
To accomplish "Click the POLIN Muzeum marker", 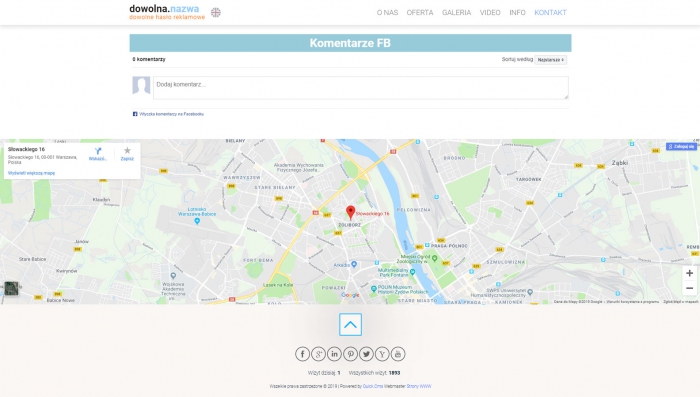I will [x=374, y=289].
